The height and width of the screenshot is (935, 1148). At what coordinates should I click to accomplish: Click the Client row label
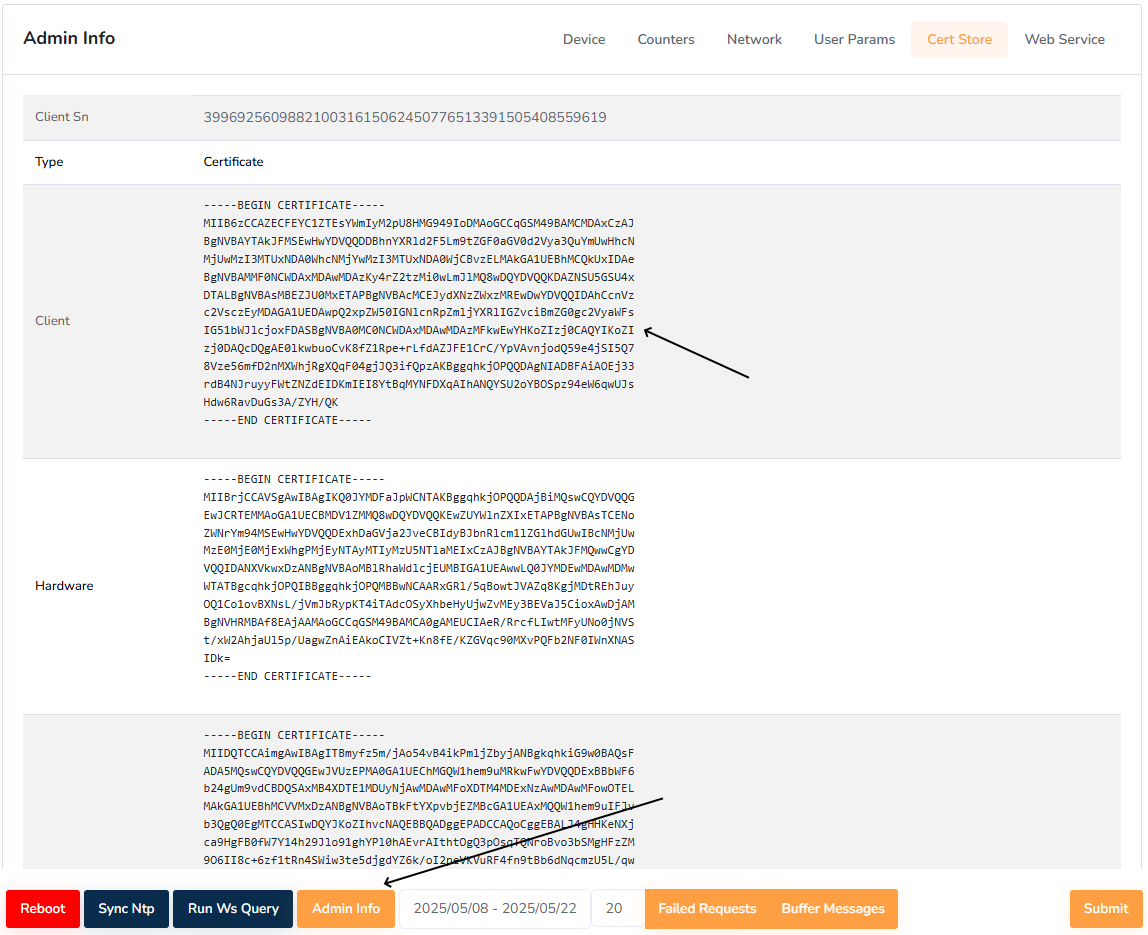[52, 321]
